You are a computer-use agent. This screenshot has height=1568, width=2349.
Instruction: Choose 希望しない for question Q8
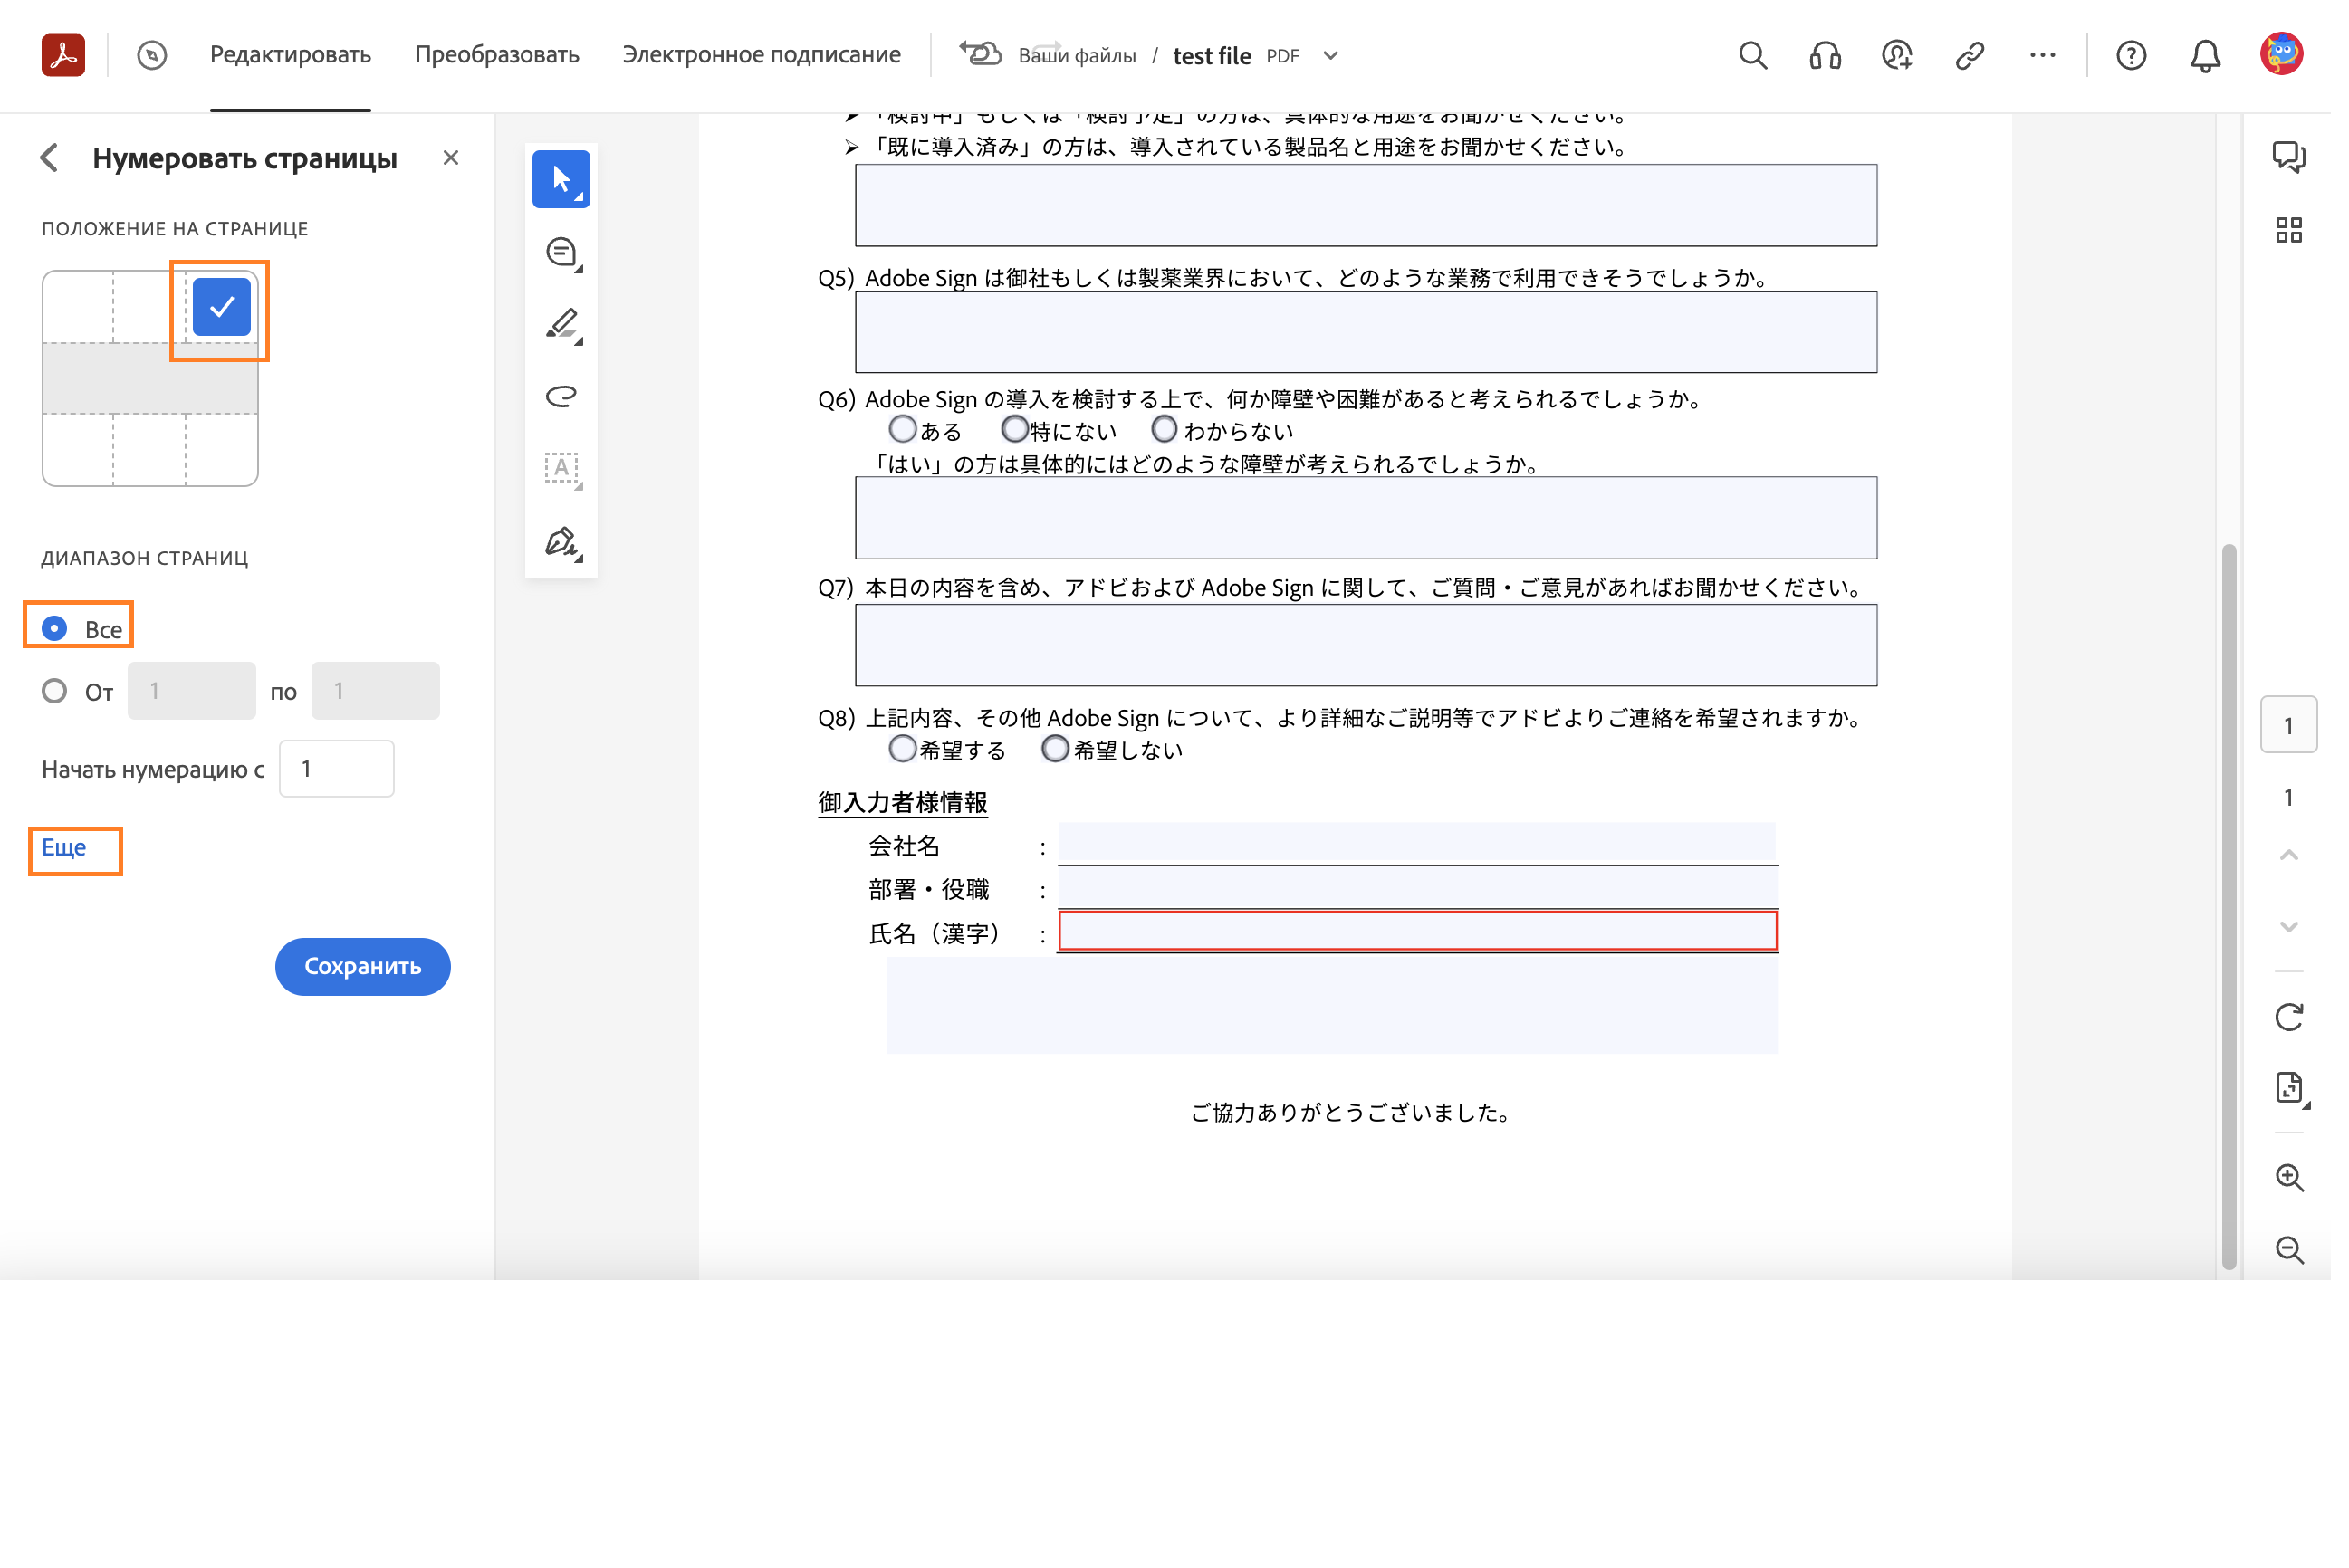[1056, 748]
